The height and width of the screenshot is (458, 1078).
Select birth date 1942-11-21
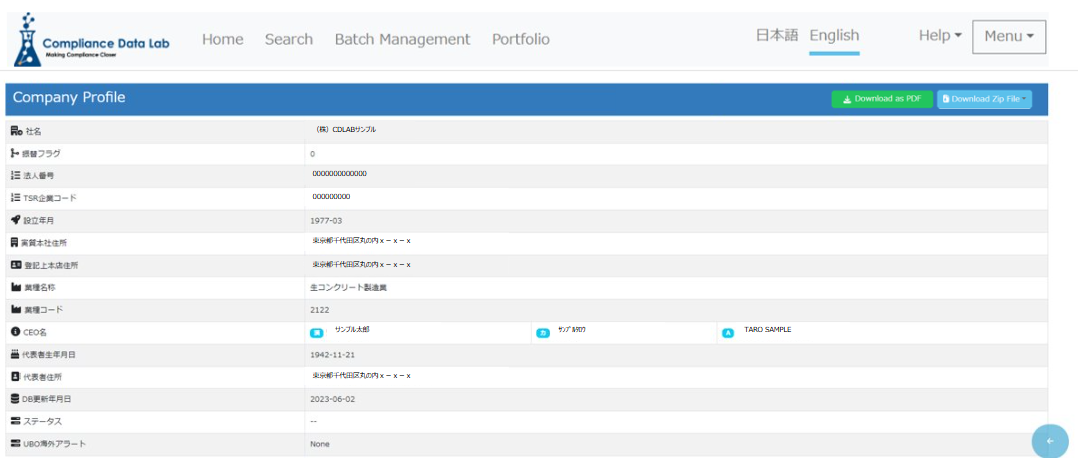pos(333,355)
